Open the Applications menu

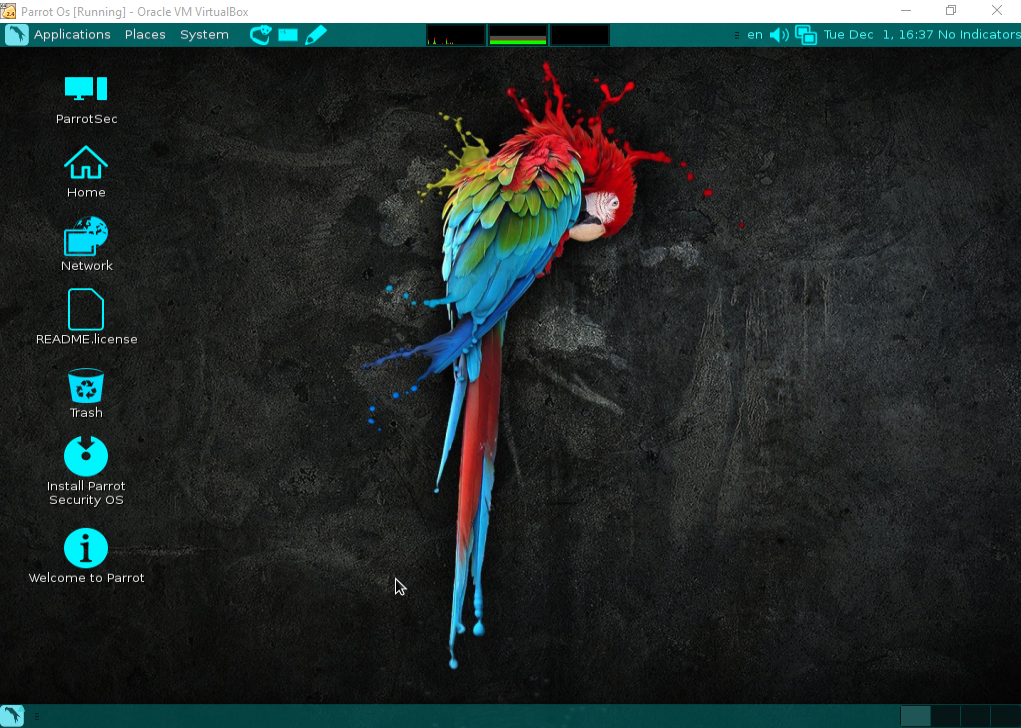tap(72, 34)
